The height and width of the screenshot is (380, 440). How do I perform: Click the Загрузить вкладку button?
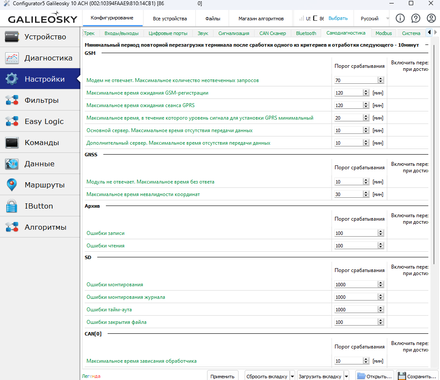point(320,376)
